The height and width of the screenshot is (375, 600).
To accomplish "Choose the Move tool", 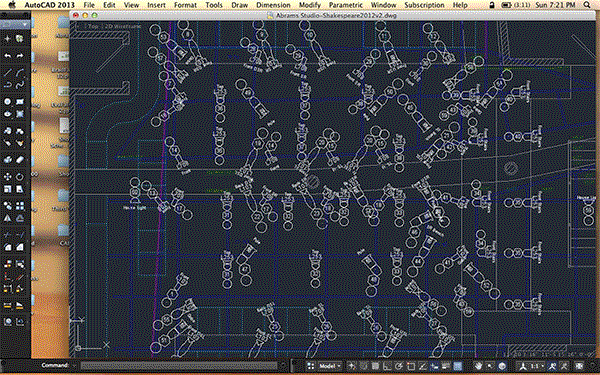I will (x=8, y=176).
